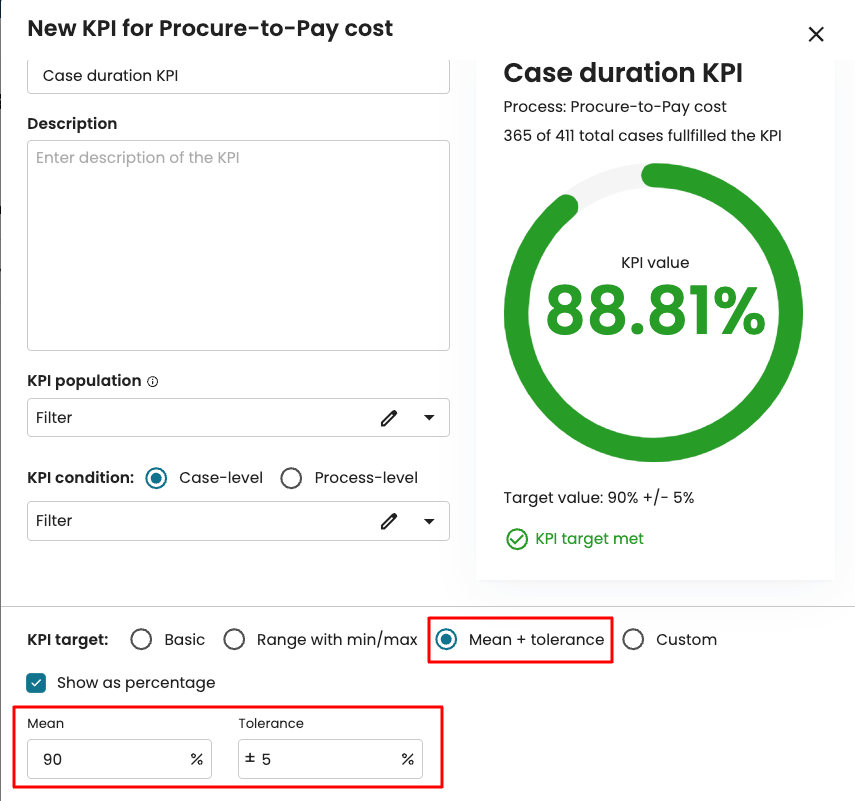Select Case-level KPI condition
This screenshot has height=801, width=855.
[x=156, y=478]
